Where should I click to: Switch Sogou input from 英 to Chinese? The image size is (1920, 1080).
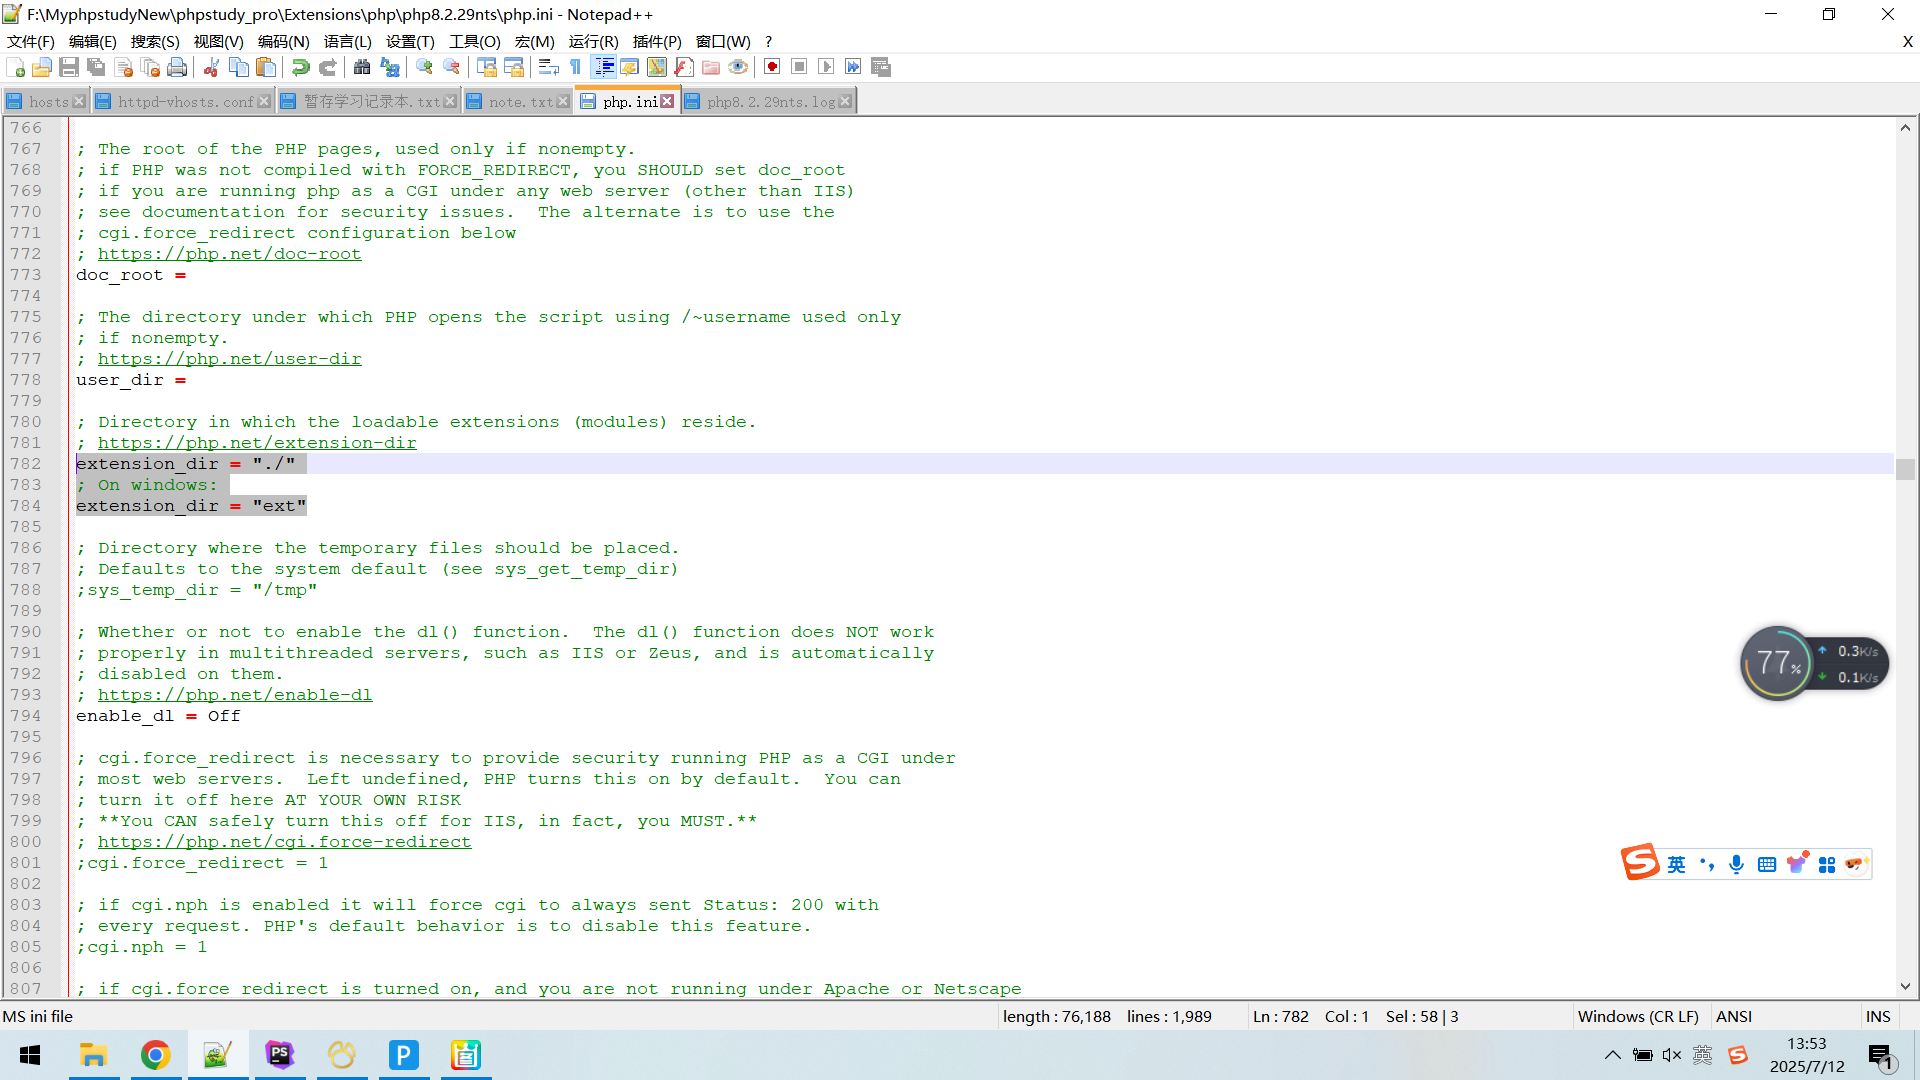click(1677, 864)
